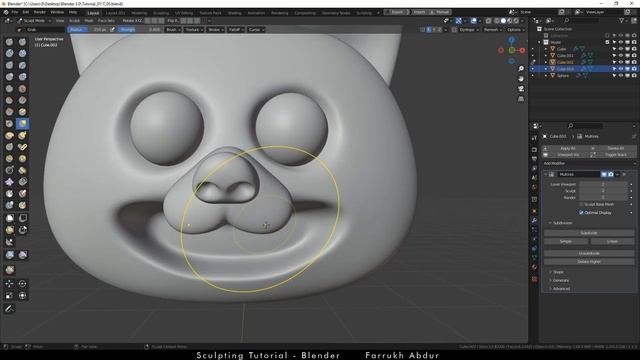Screen dimensions: 640x360
Task: Toggle Multires modifier render display
Action: click(x=611, y=174)
